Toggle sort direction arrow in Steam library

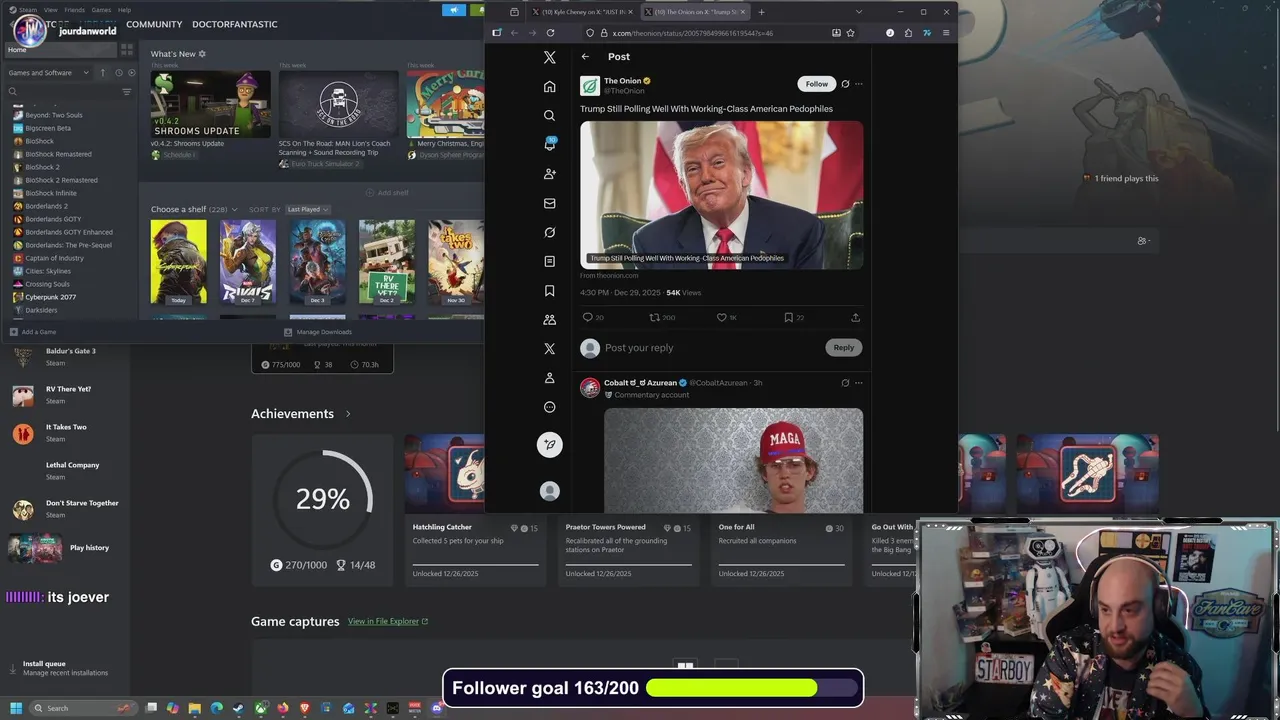pos(102,73)
